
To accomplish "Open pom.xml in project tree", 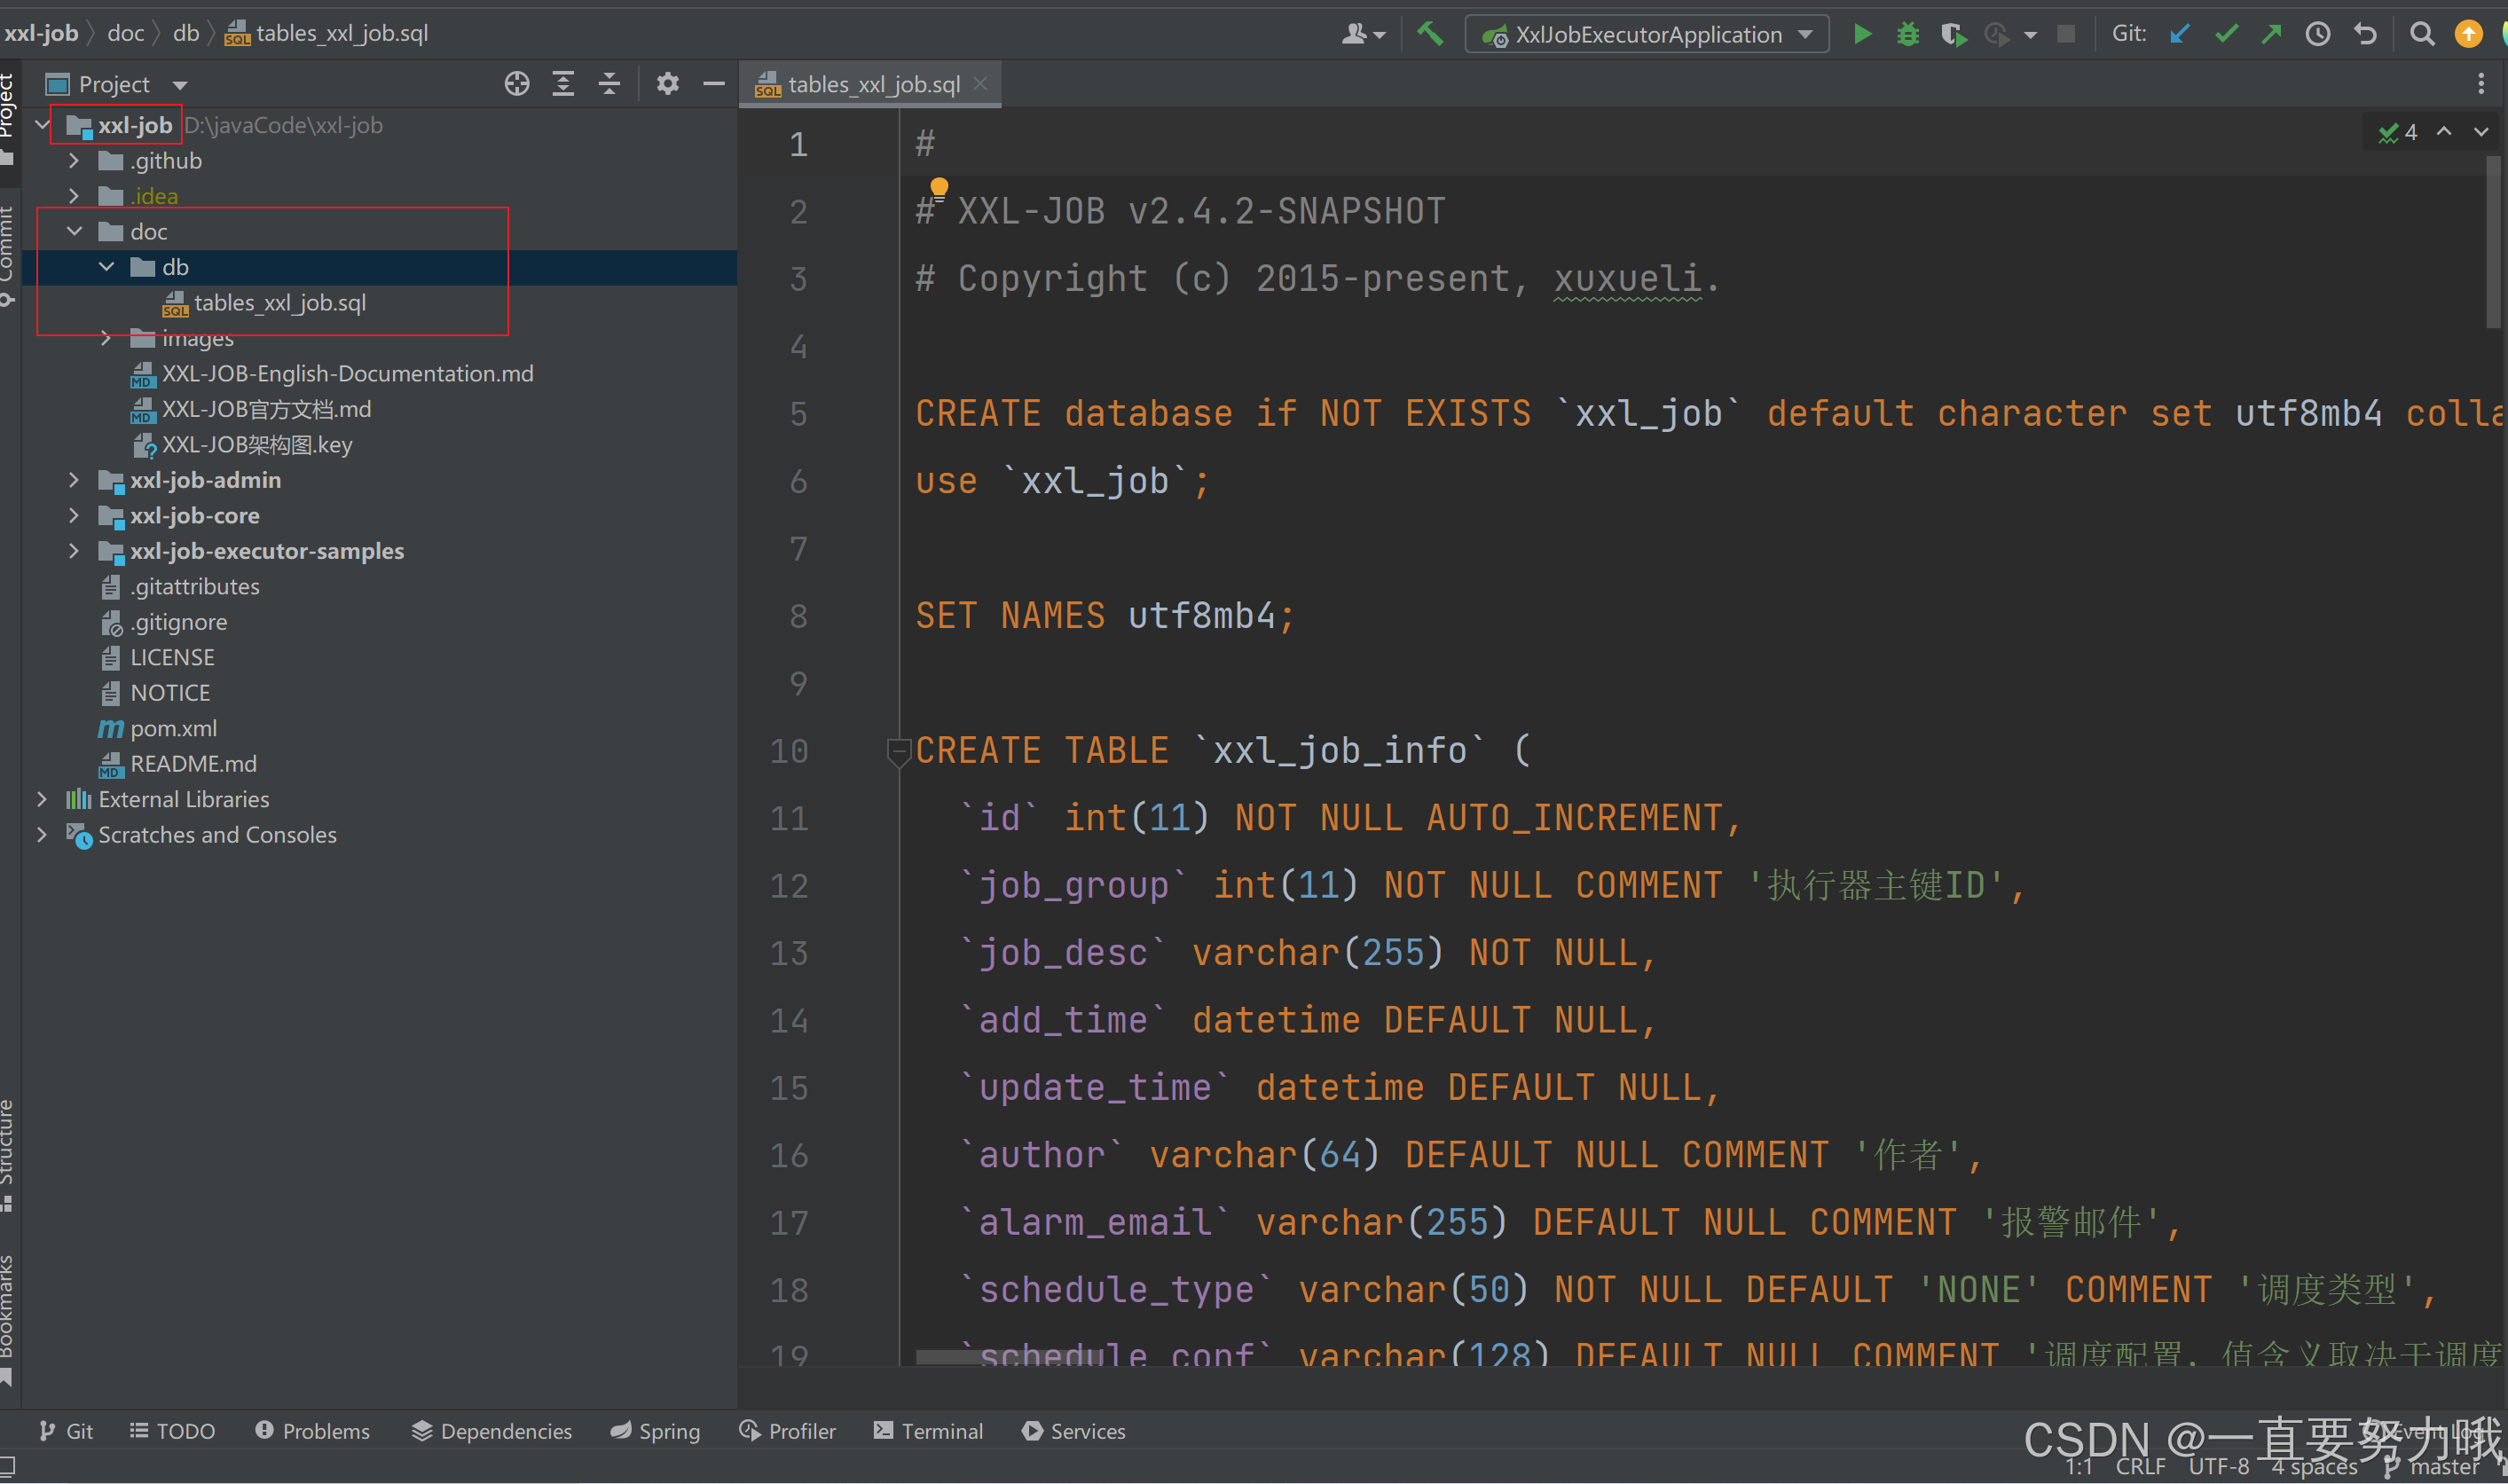I will coord(173,728).
